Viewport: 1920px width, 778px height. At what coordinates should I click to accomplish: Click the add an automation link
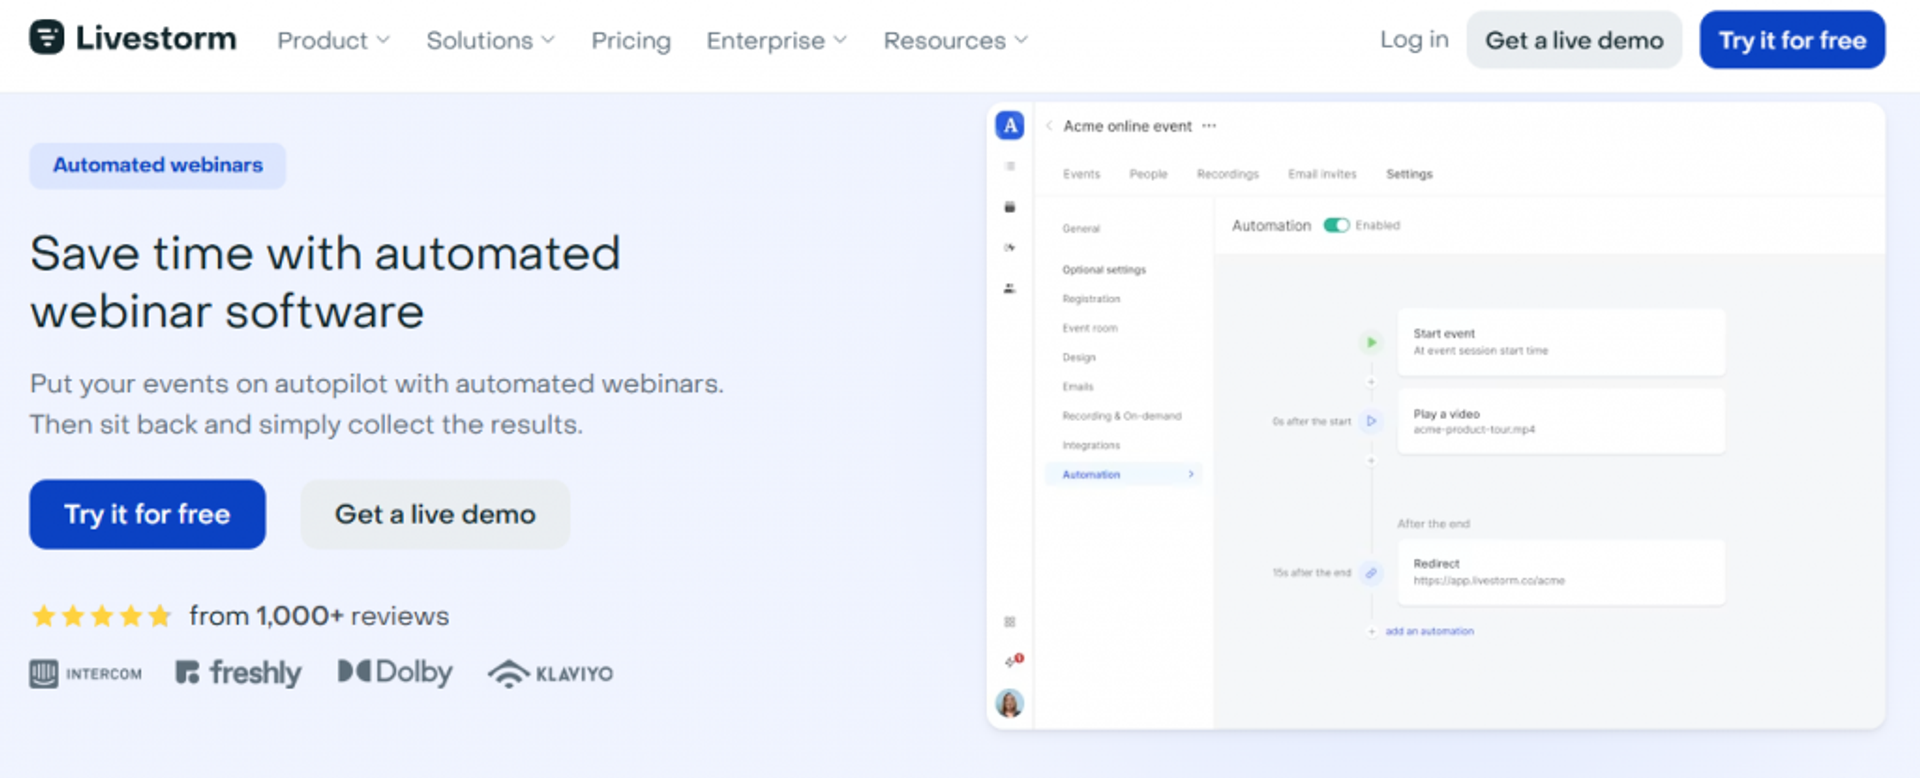(1429, 632)
